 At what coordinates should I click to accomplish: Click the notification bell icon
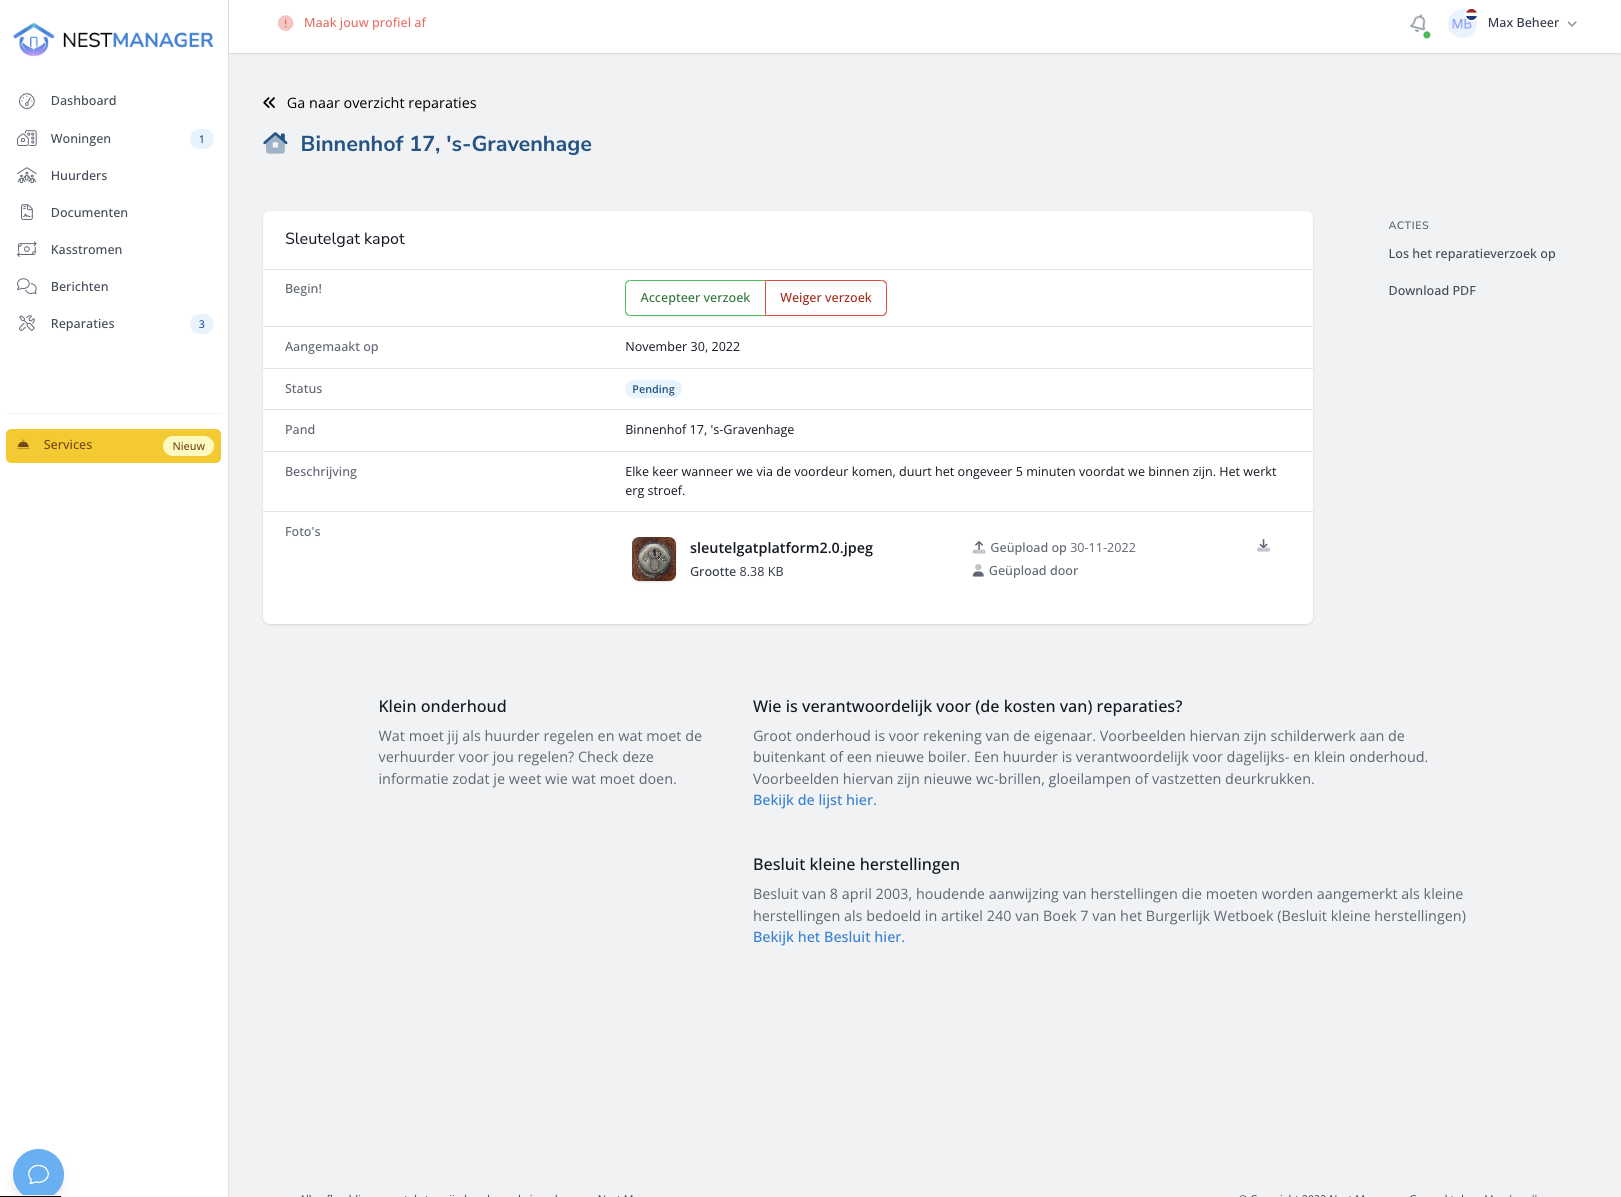tap(1418, 24)
